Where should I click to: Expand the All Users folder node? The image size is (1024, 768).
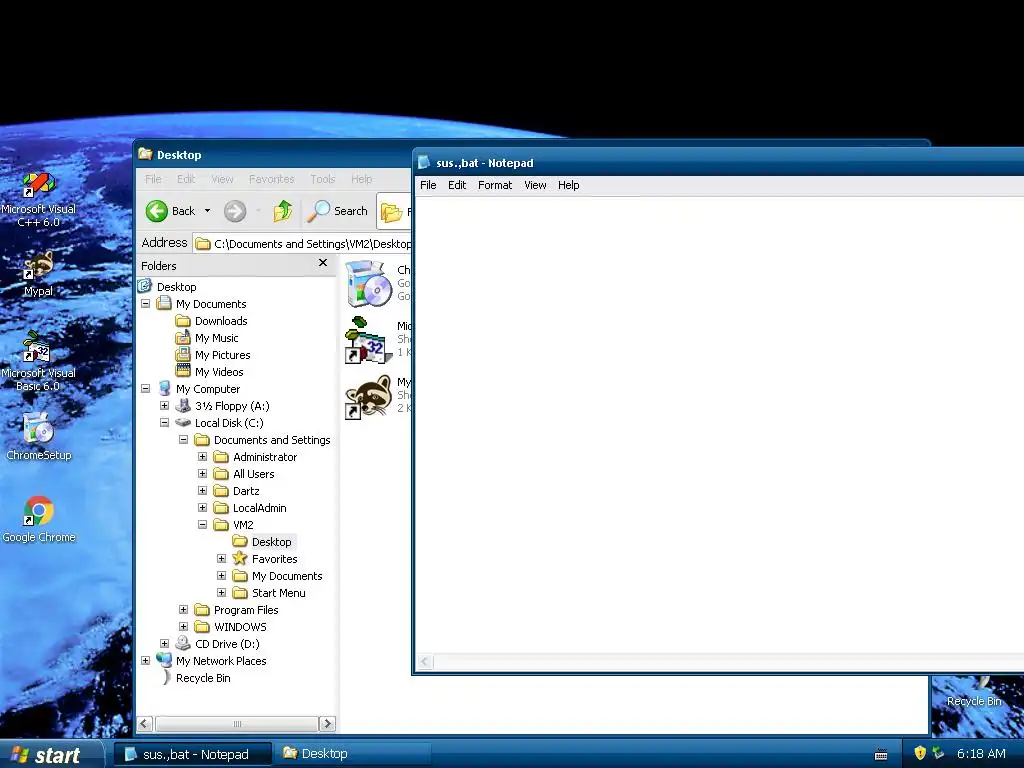click(202, 473)
